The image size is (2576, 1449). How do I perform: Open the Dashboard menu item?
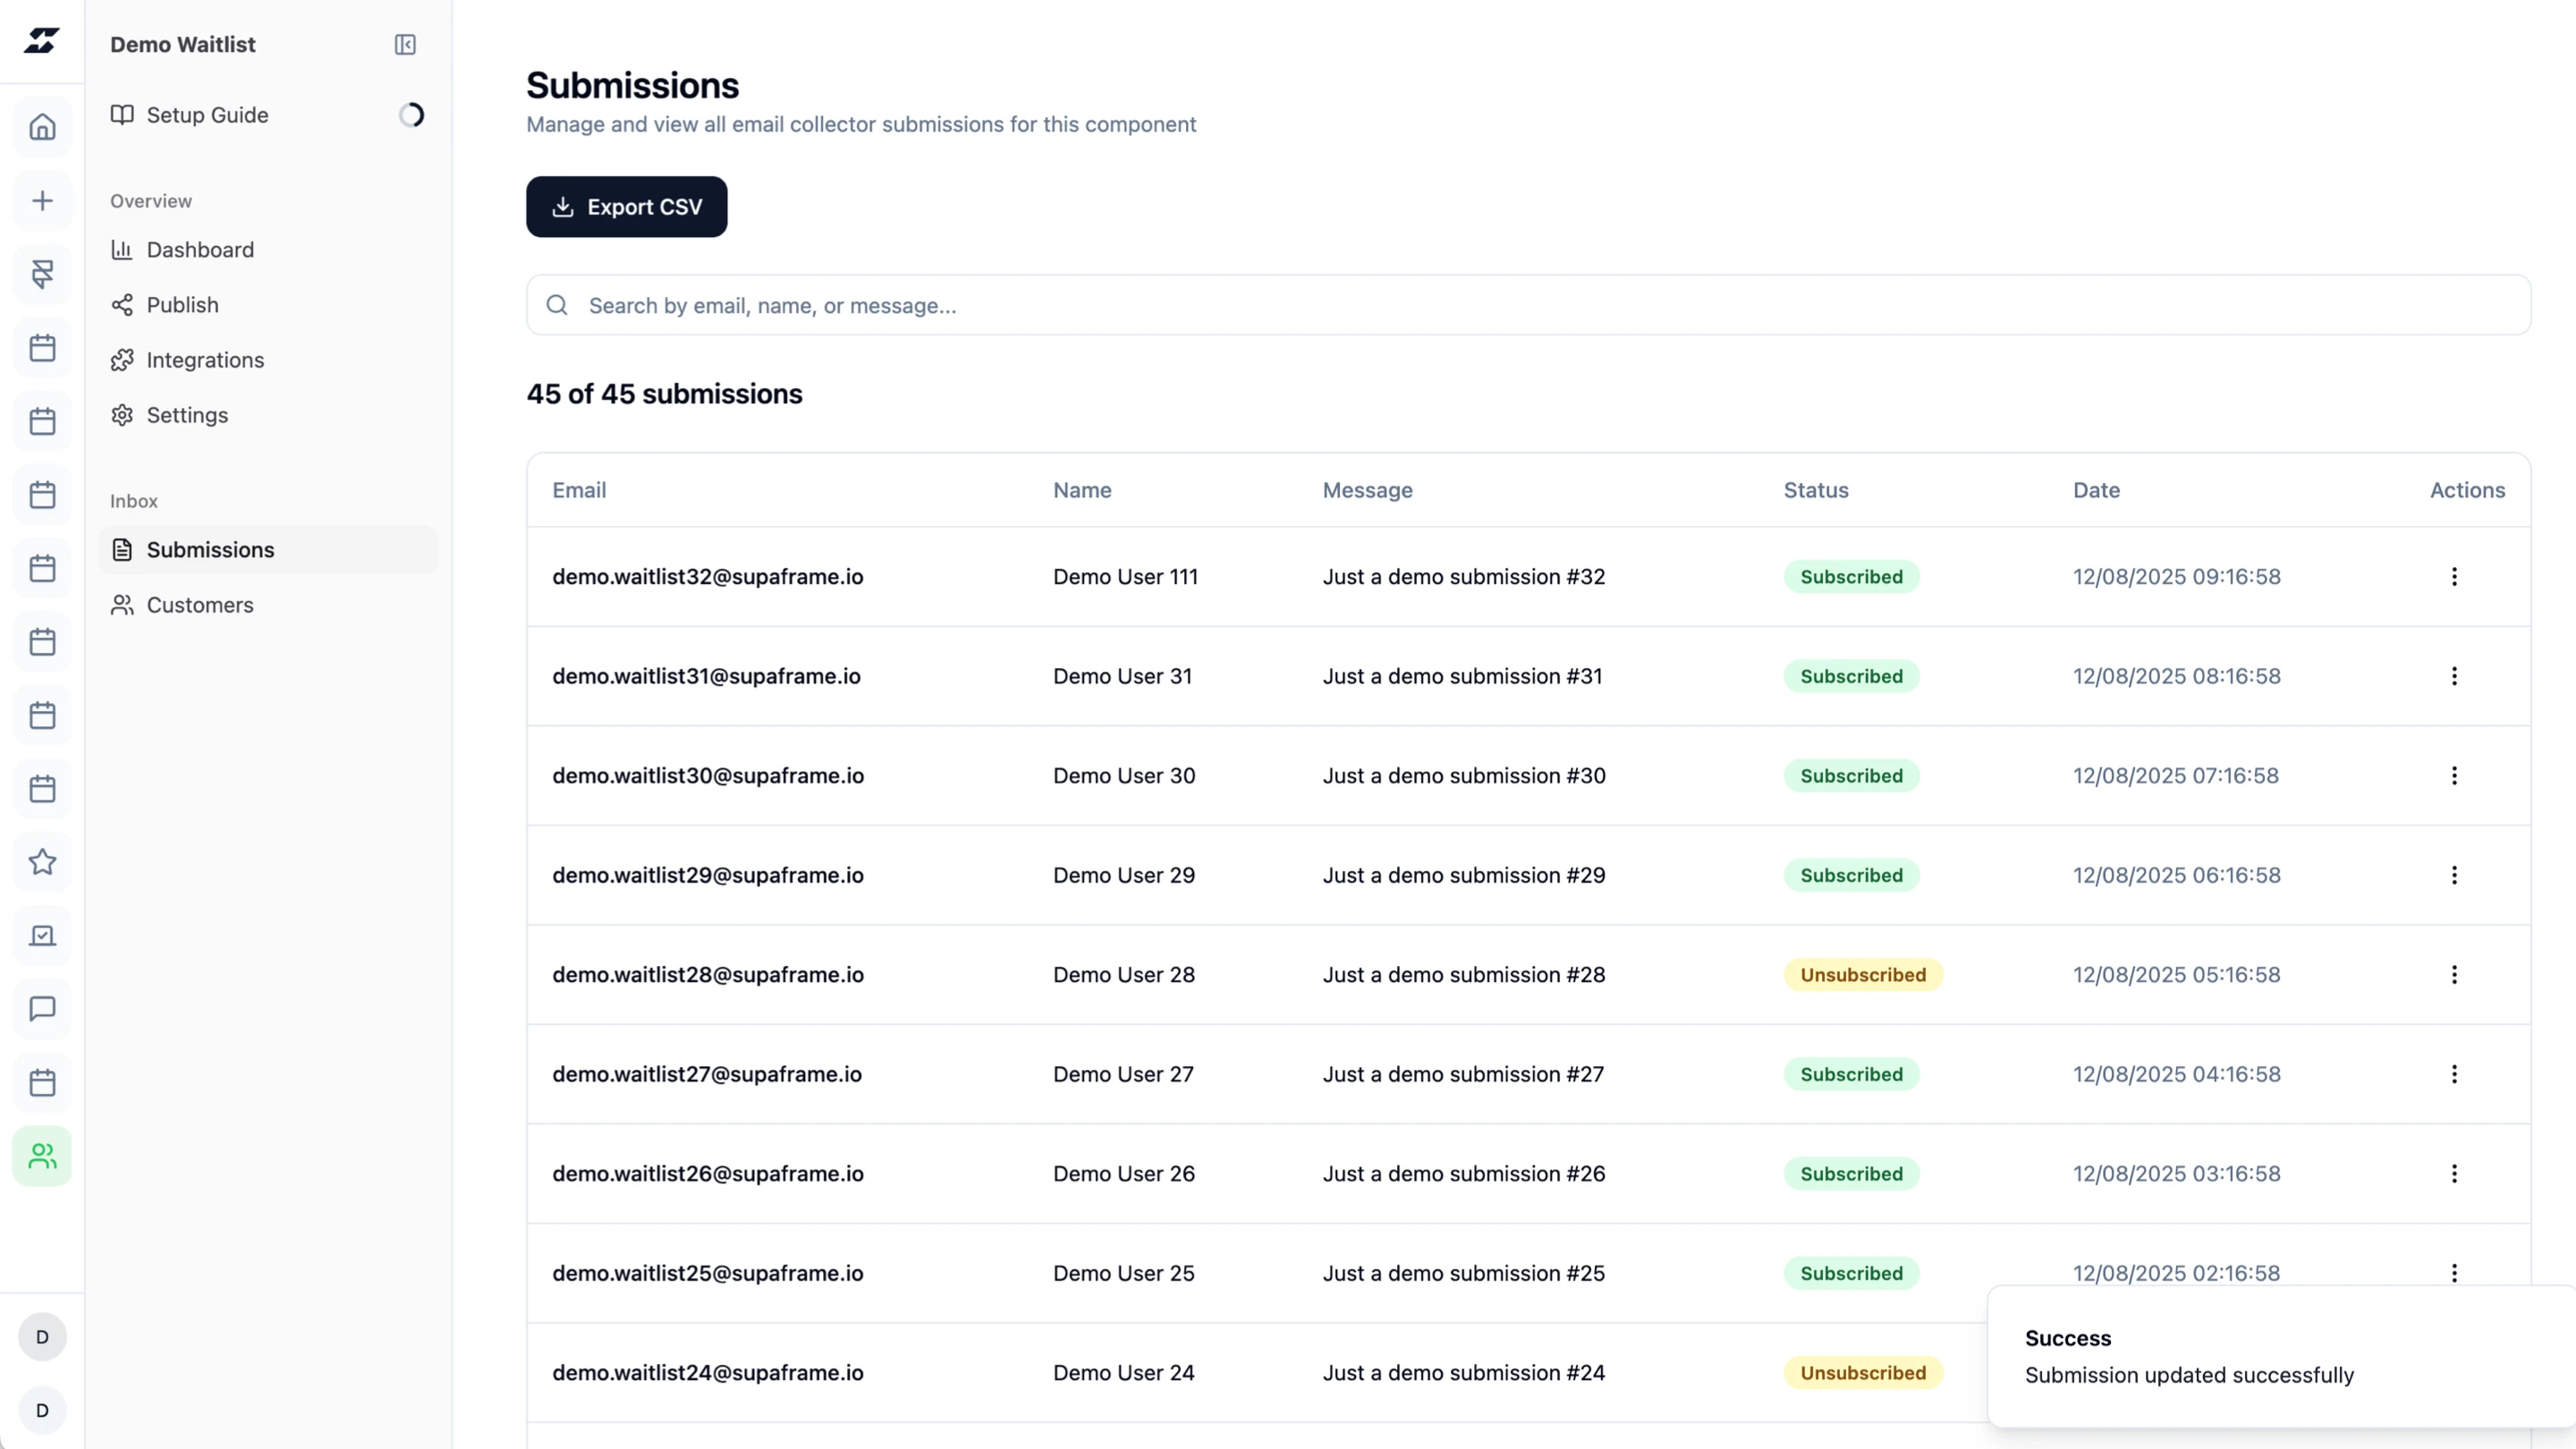199,250
